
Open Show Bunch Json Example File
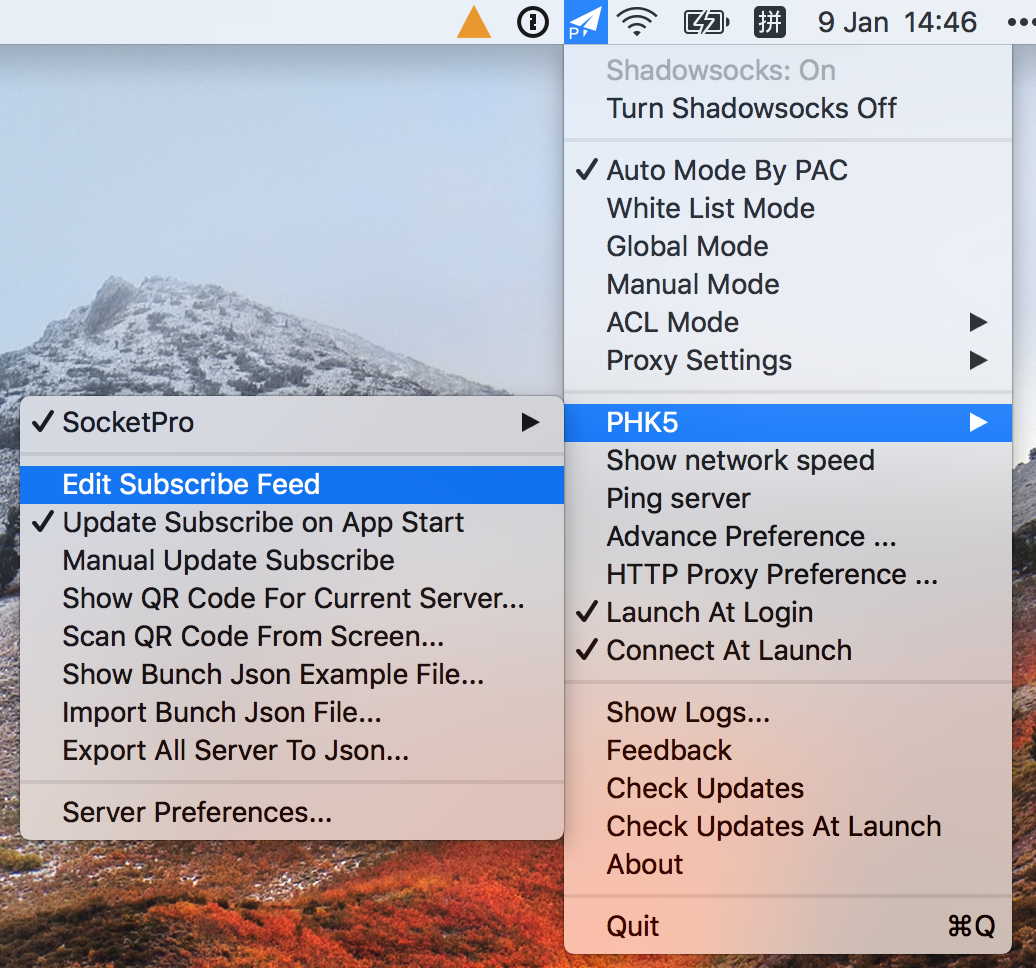[292, 675]
